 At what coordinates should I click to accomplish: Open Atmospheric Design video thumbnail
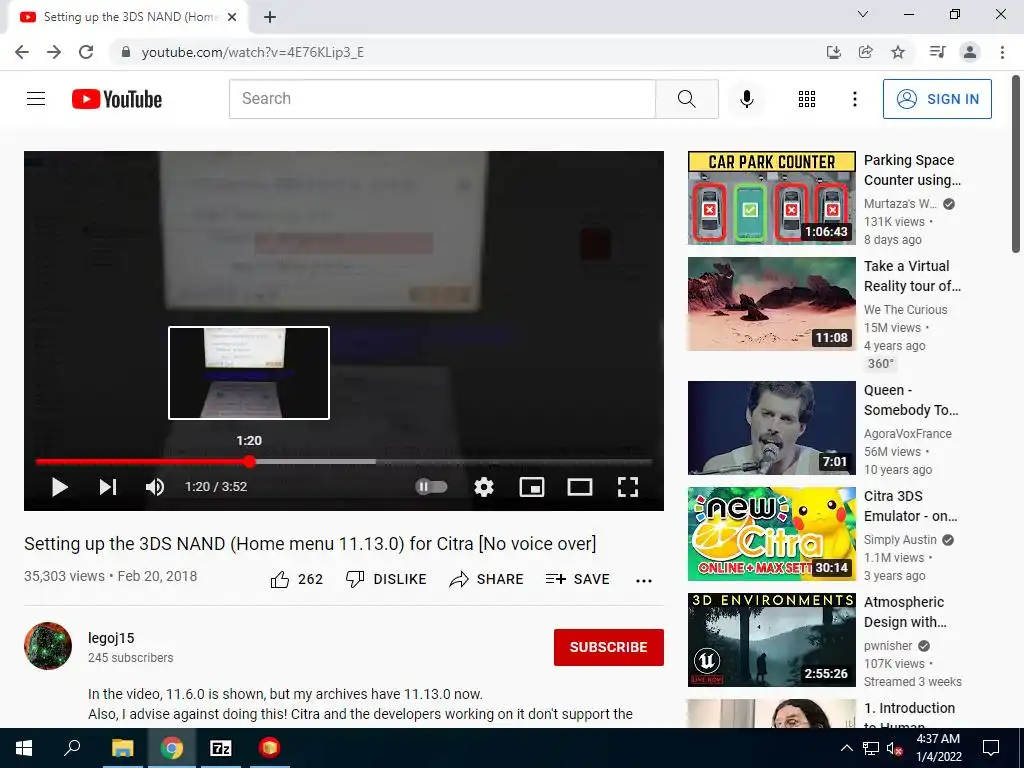(771, 639)
